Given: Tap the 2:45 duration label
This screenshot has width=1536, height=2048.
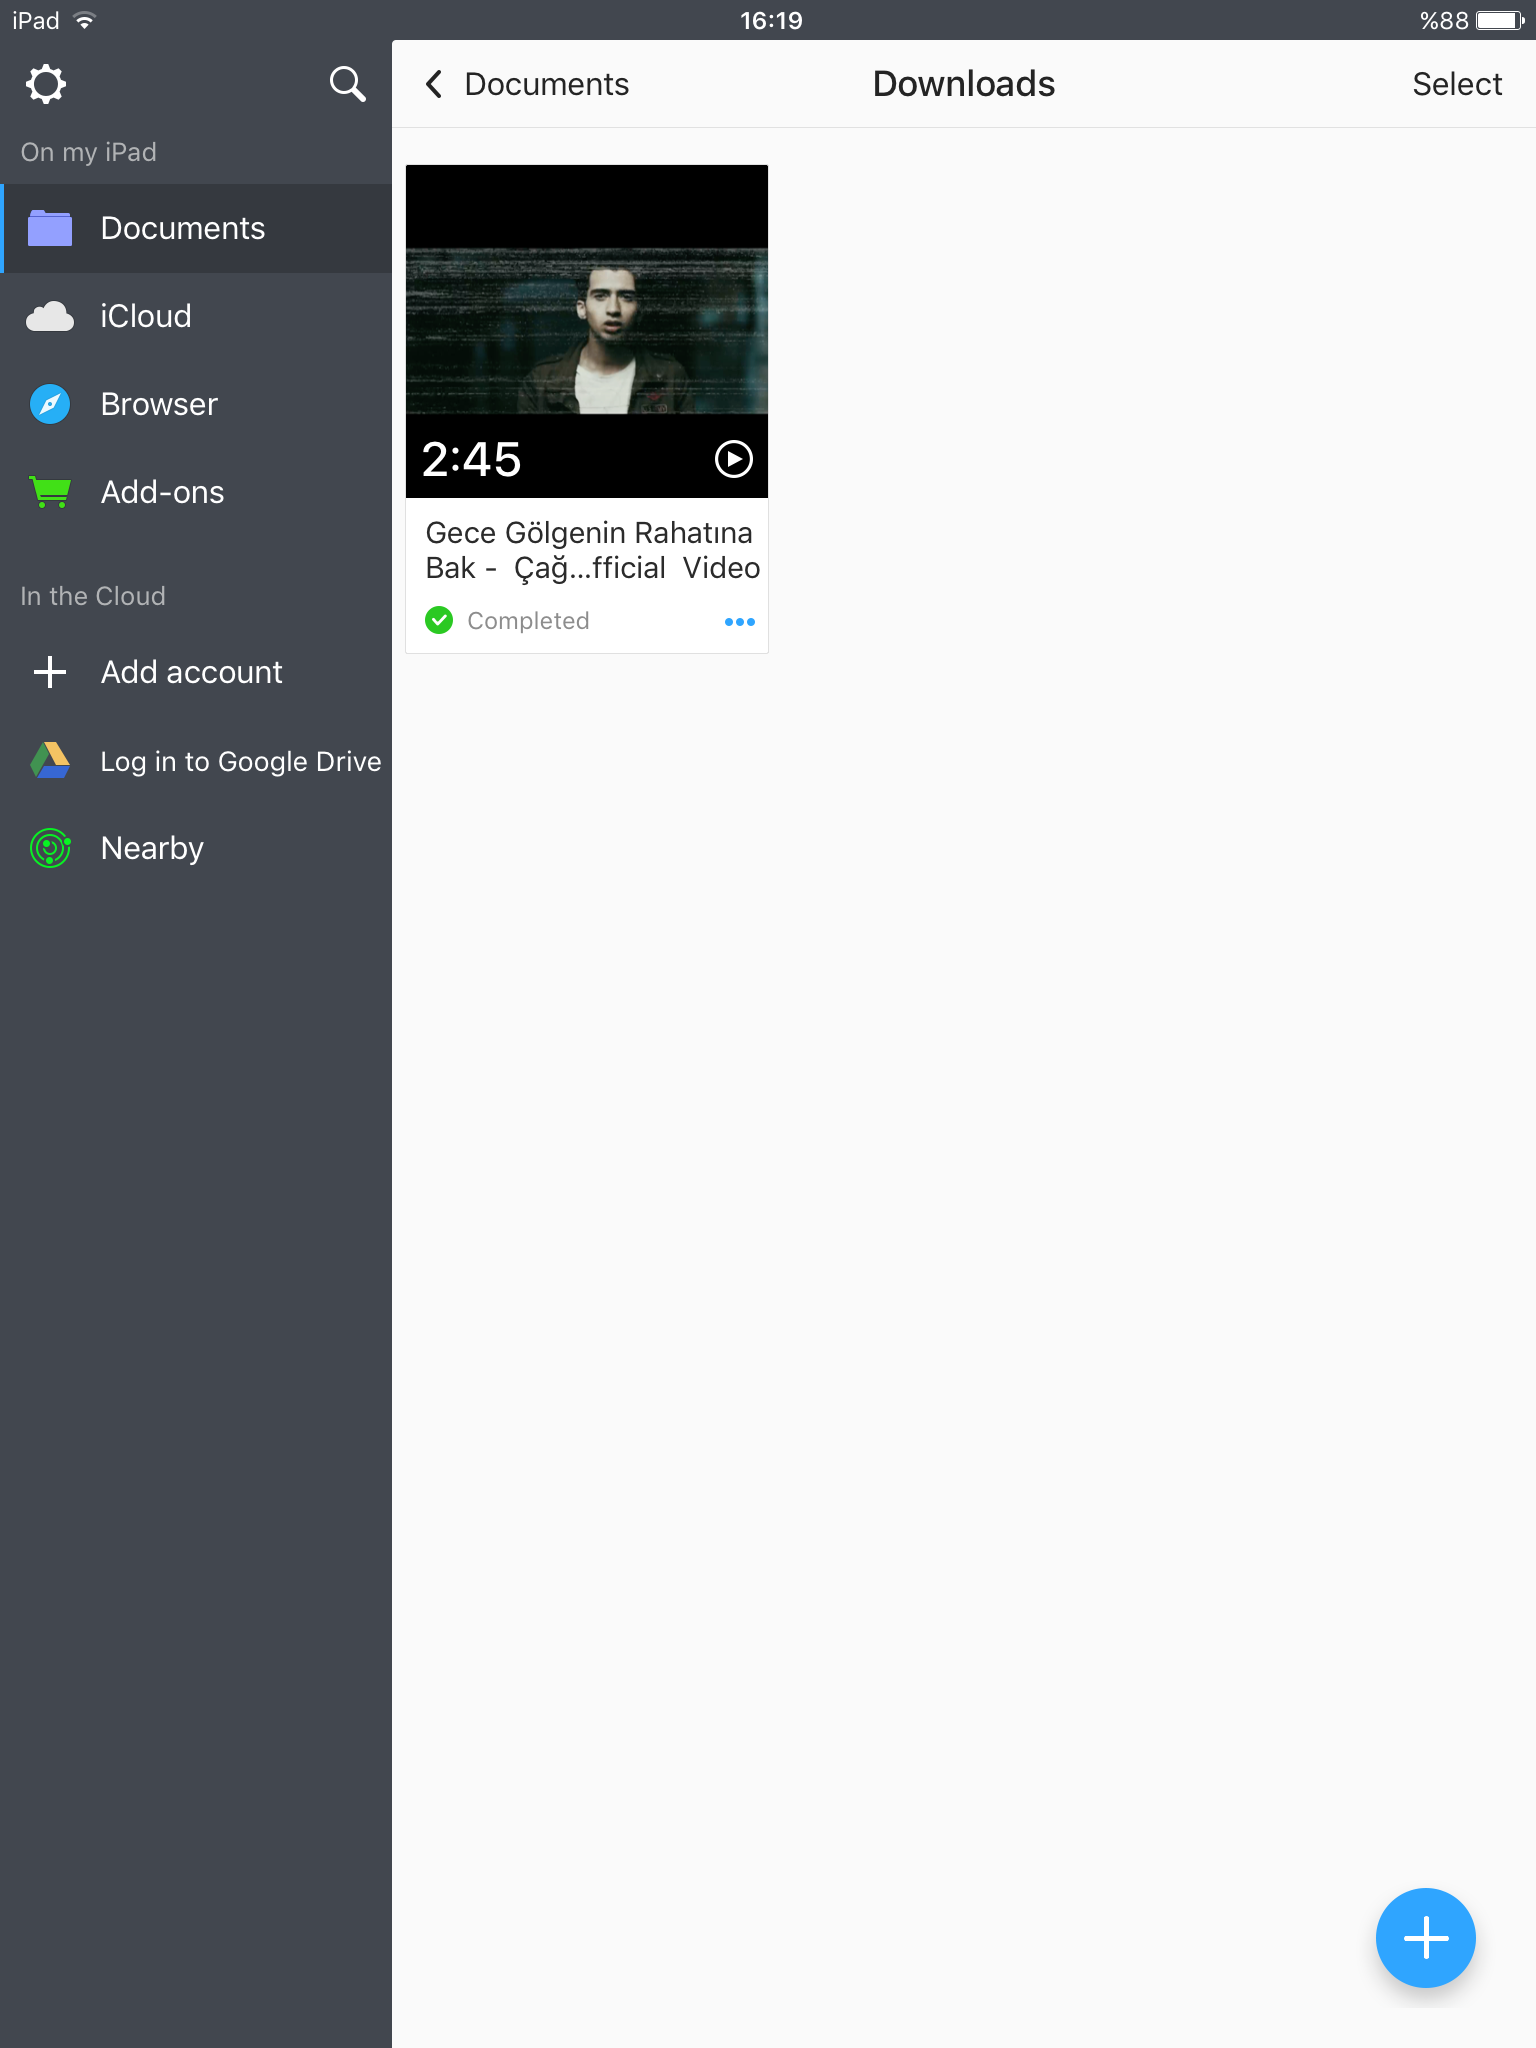Looking at the screenshot, I should click(471, 459).
